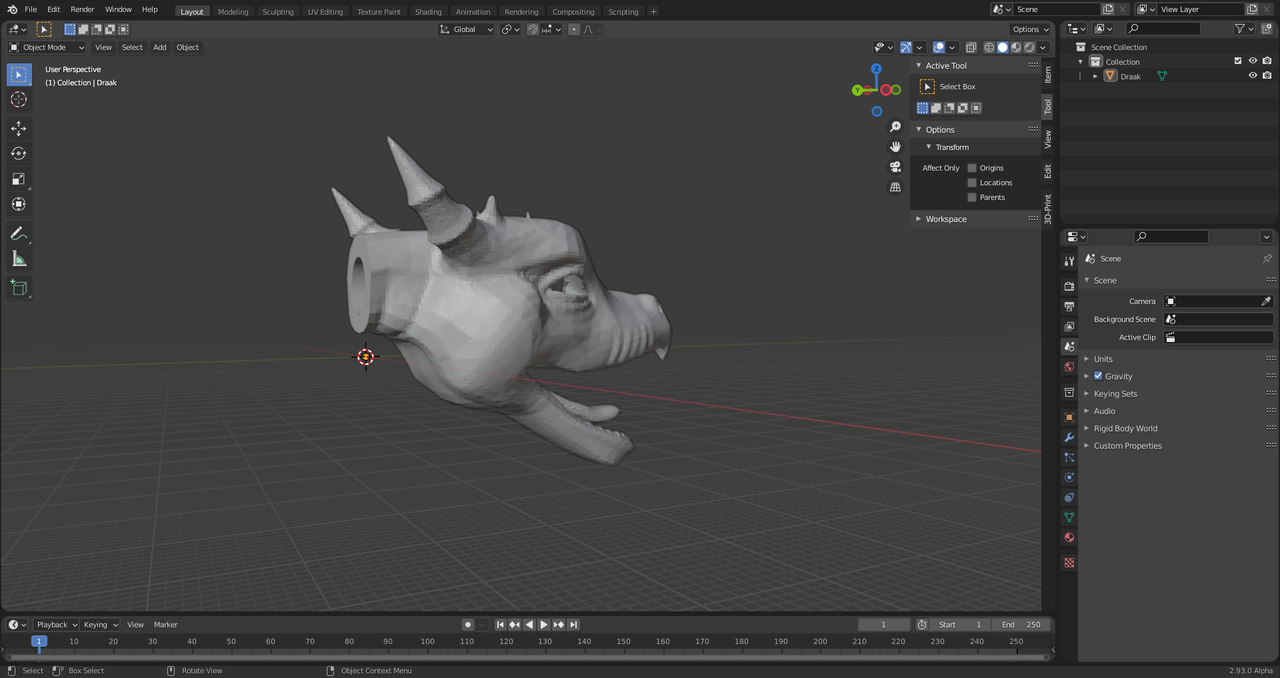Open the Item sidebar tab
The image size is (1280, 678).
(x=1048, y=74)
